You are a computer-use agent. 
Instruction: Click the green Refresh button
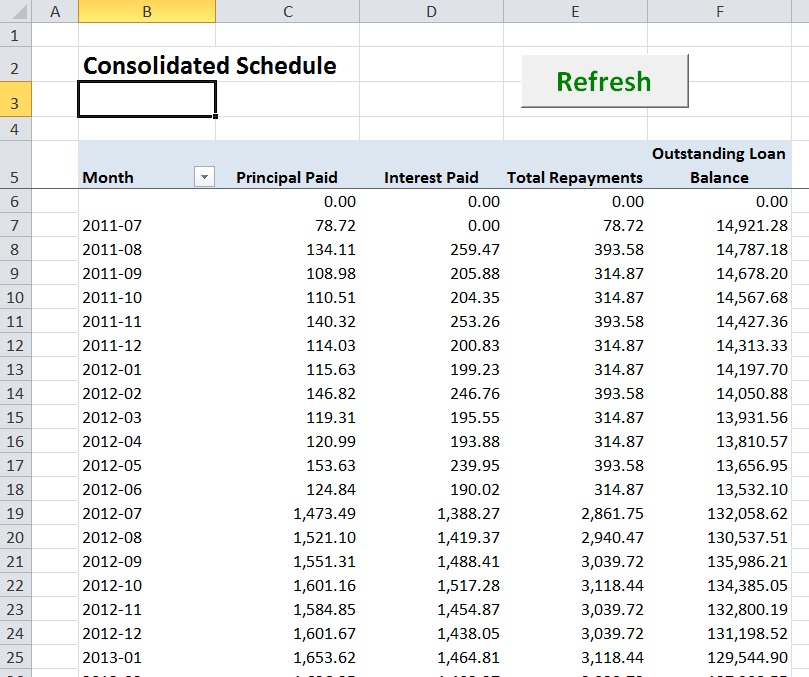604,81
